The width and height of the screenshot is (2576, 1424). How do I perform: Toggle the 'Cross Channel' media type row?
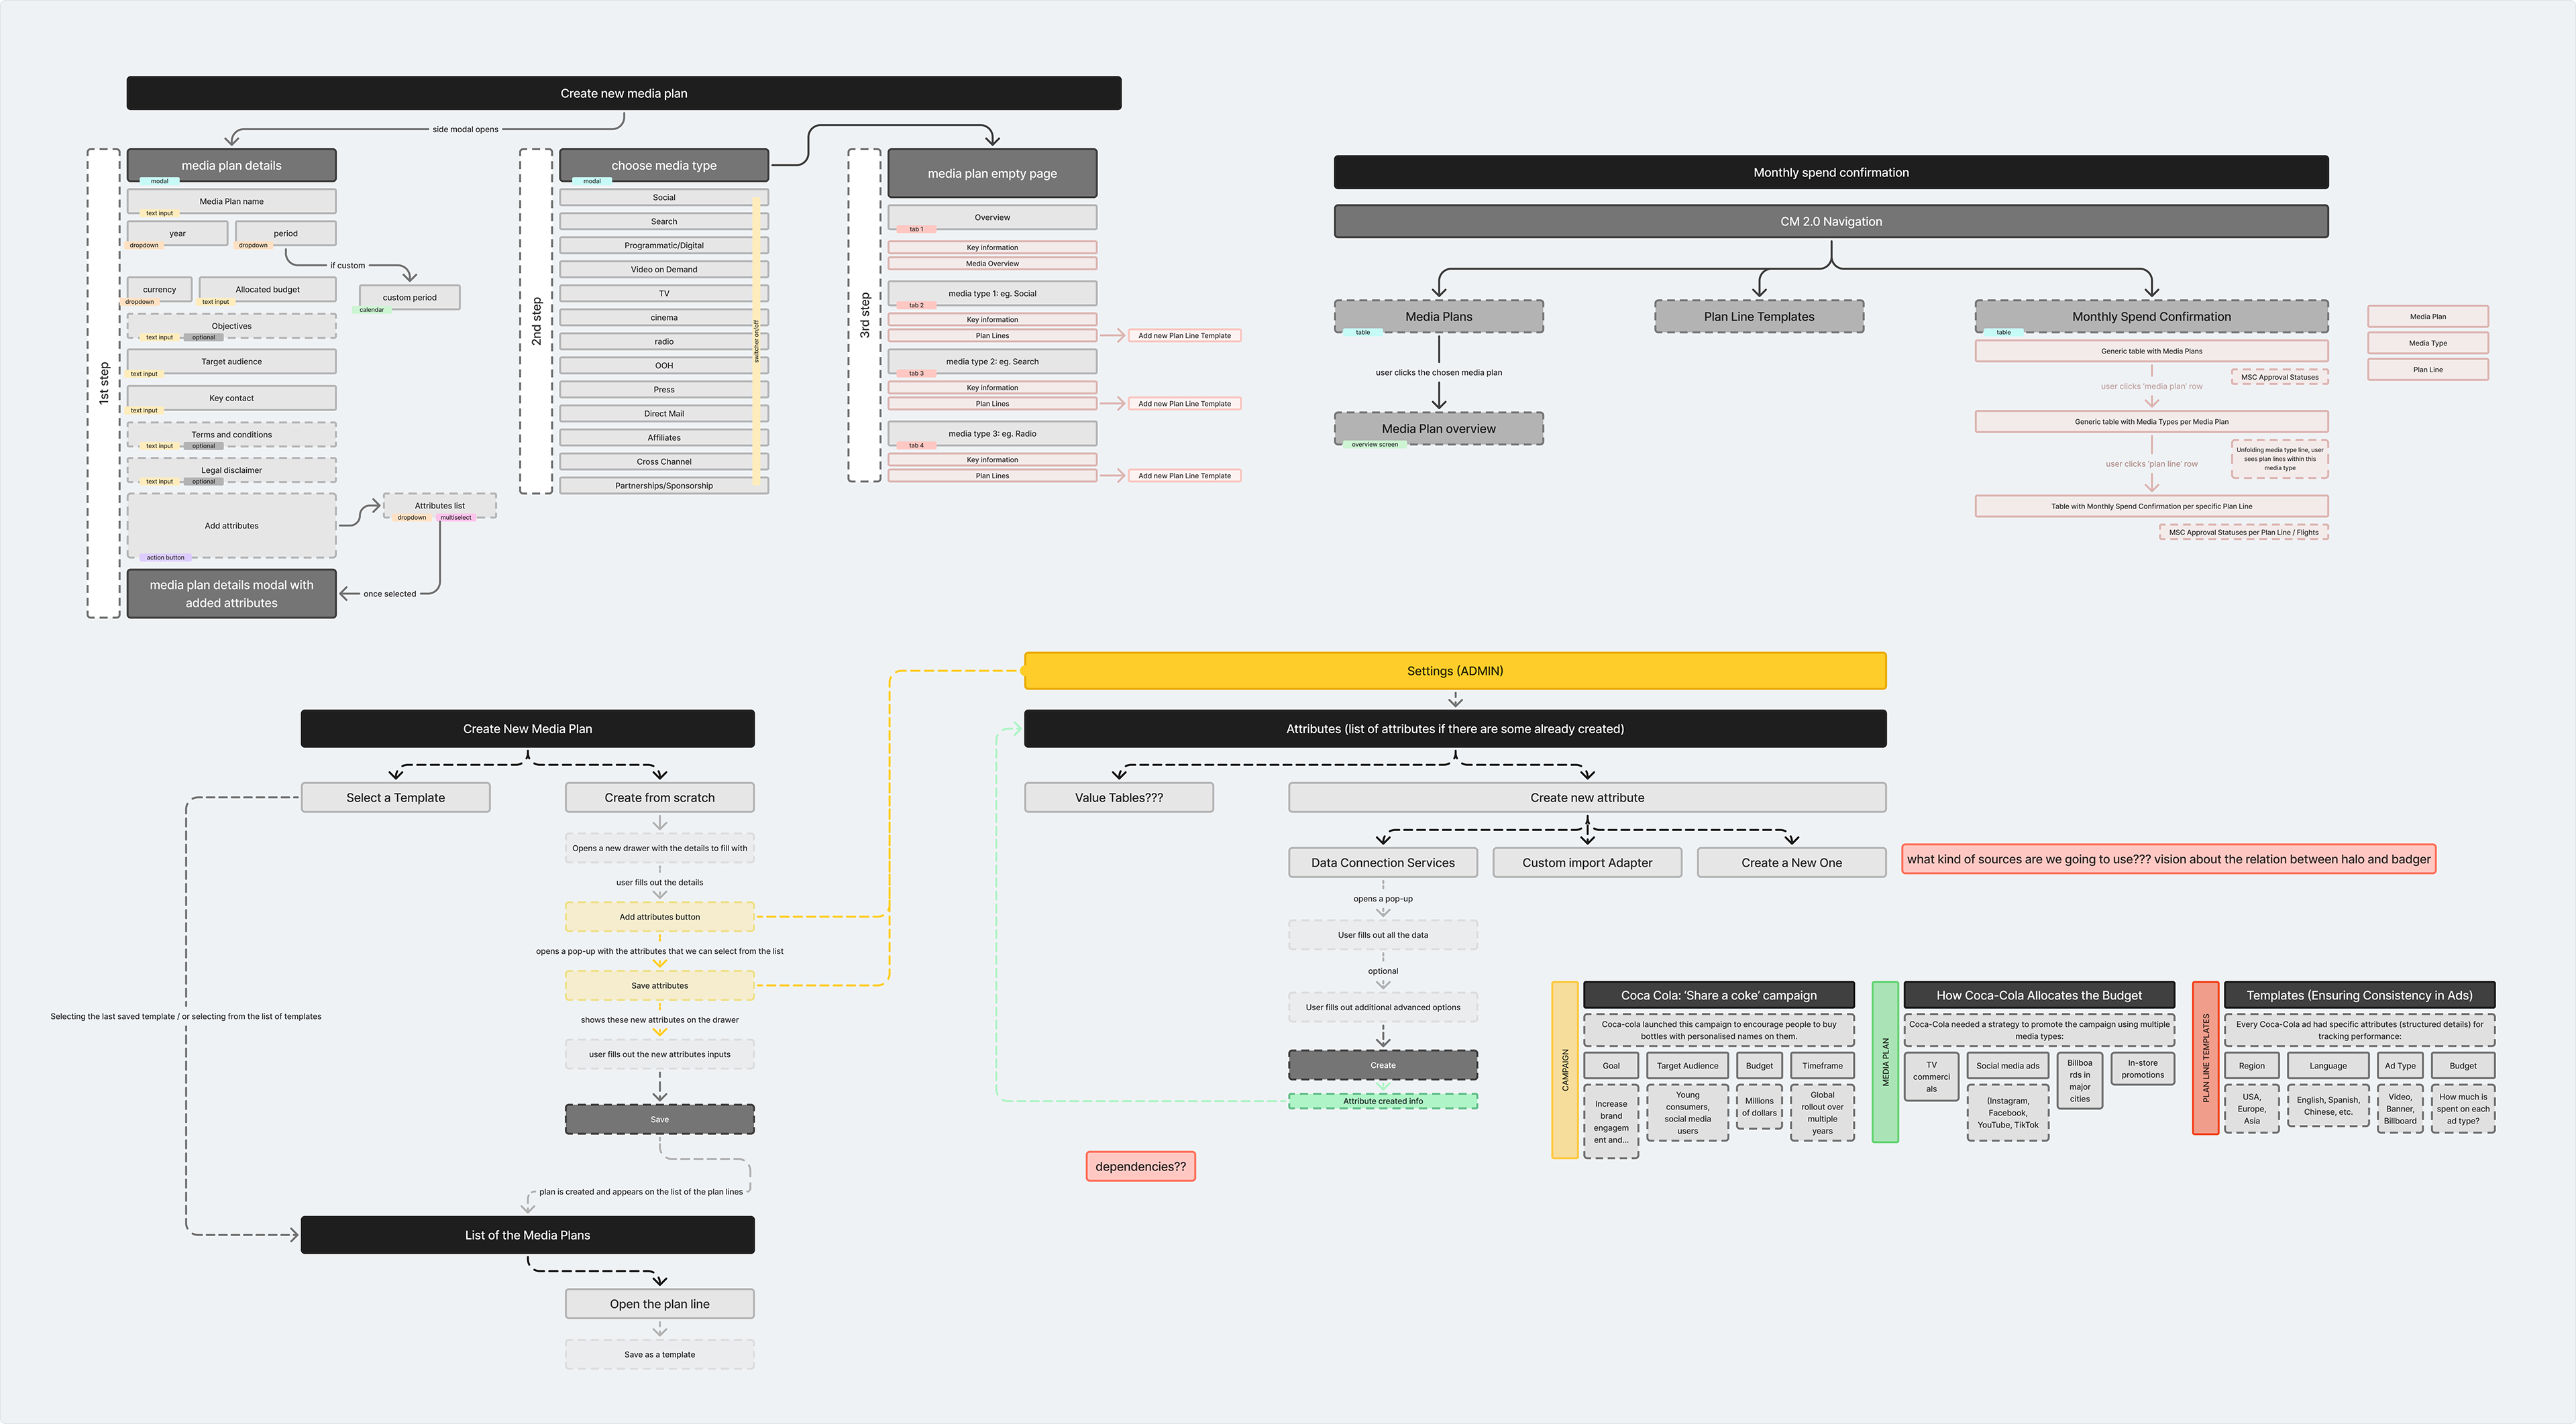tap(663, 462)
